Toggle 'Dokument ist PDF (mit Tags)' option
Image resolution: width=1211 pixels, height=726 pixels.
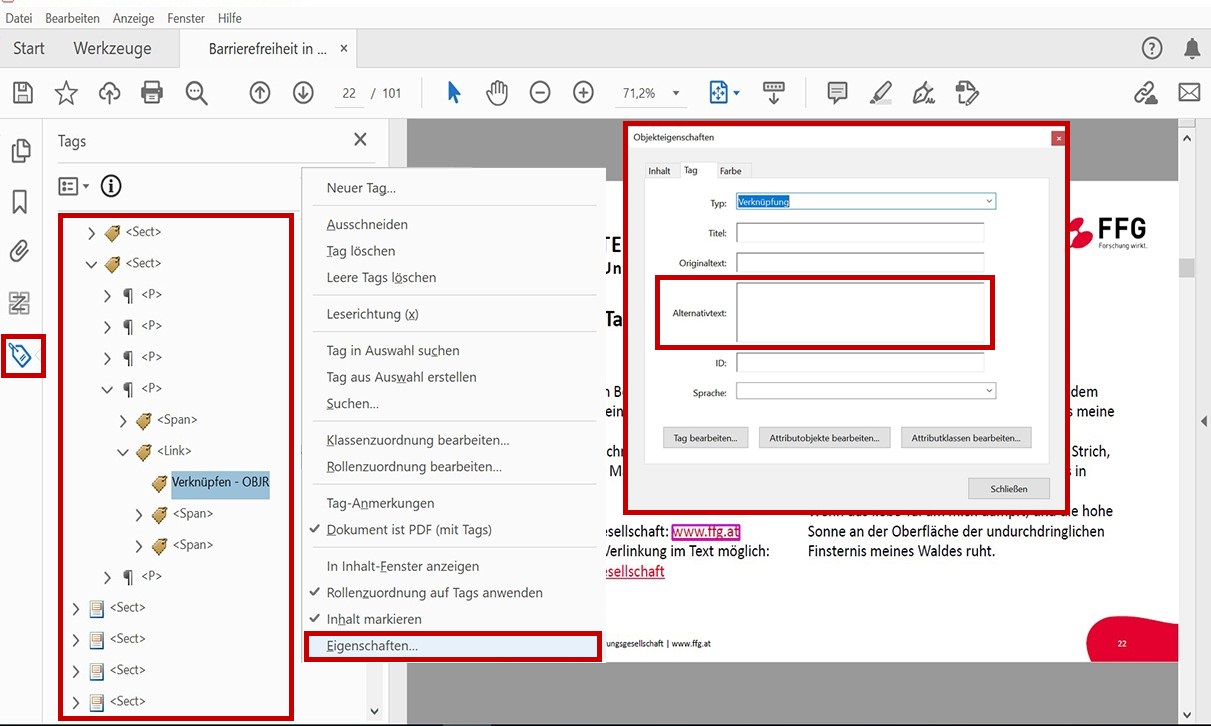pos(409,529)
